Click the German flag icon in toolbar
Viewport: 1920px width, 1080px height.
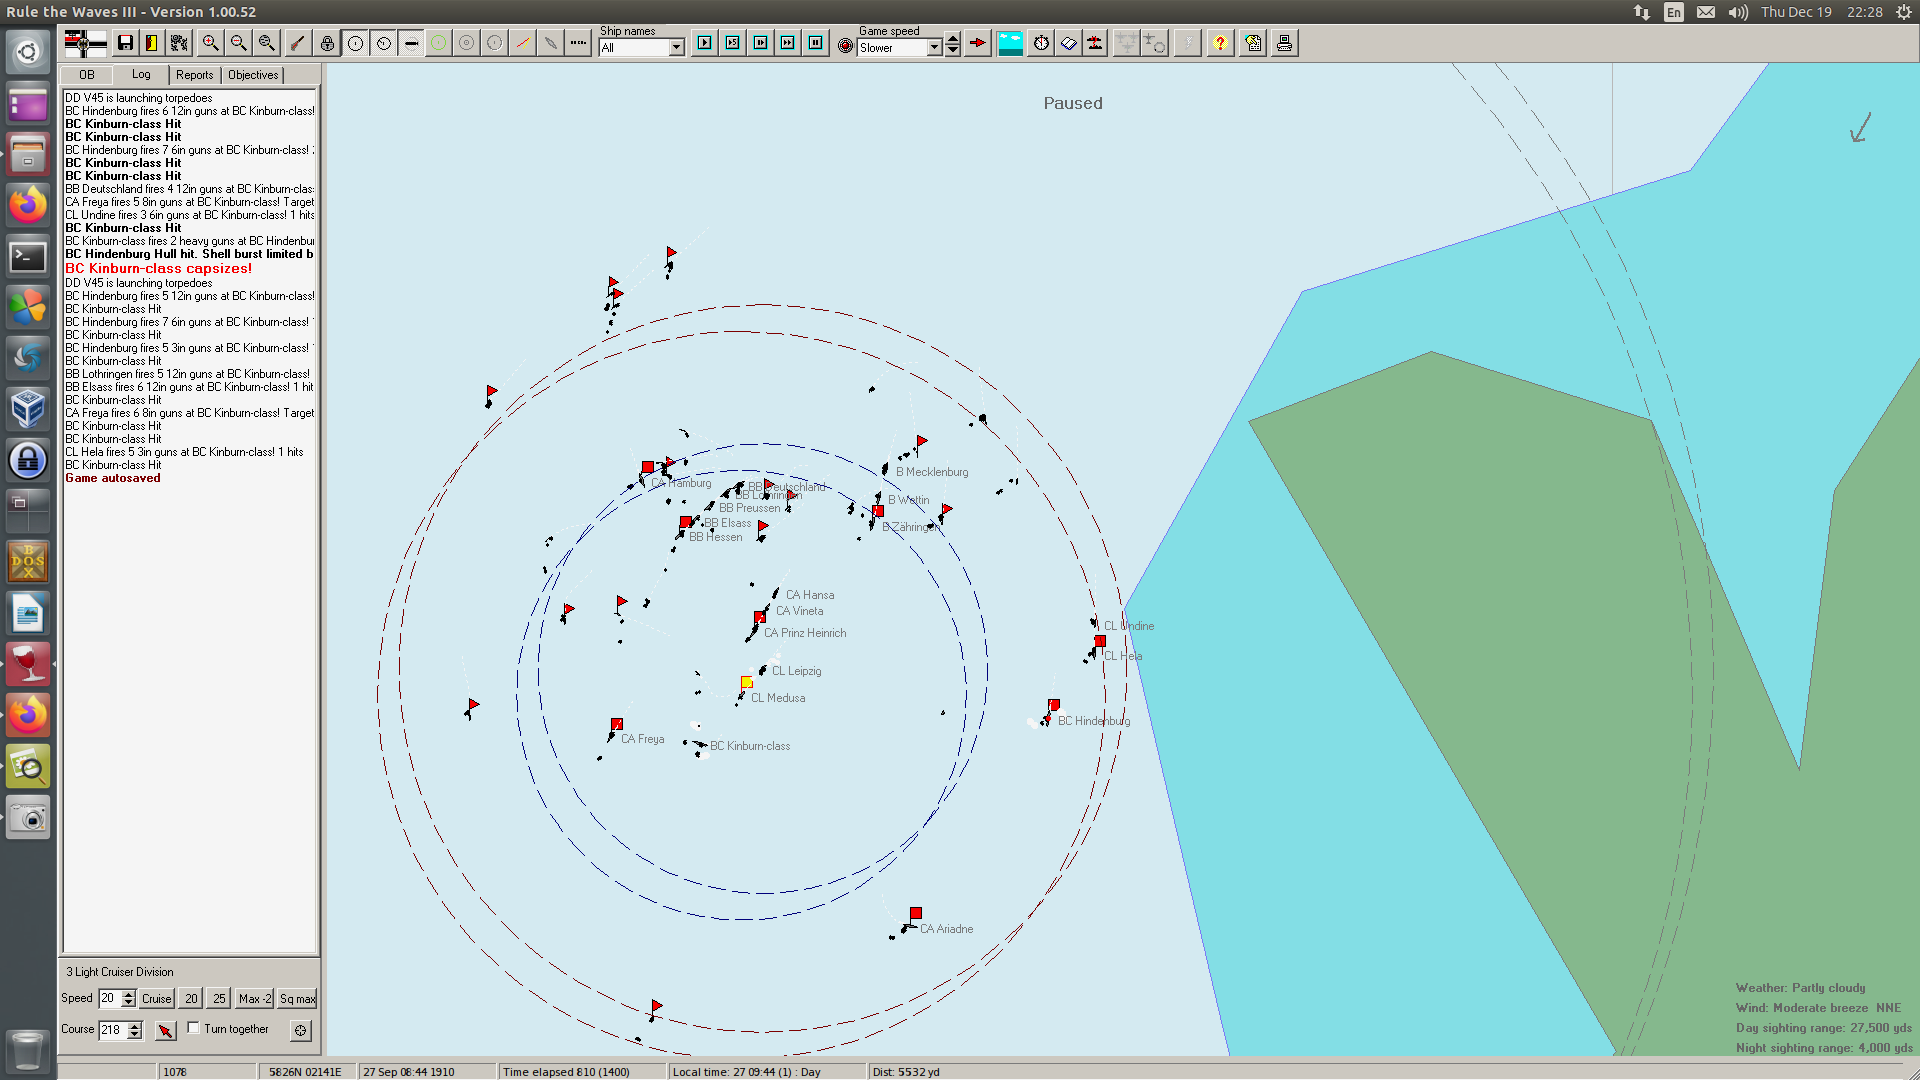tap(85, 43)
